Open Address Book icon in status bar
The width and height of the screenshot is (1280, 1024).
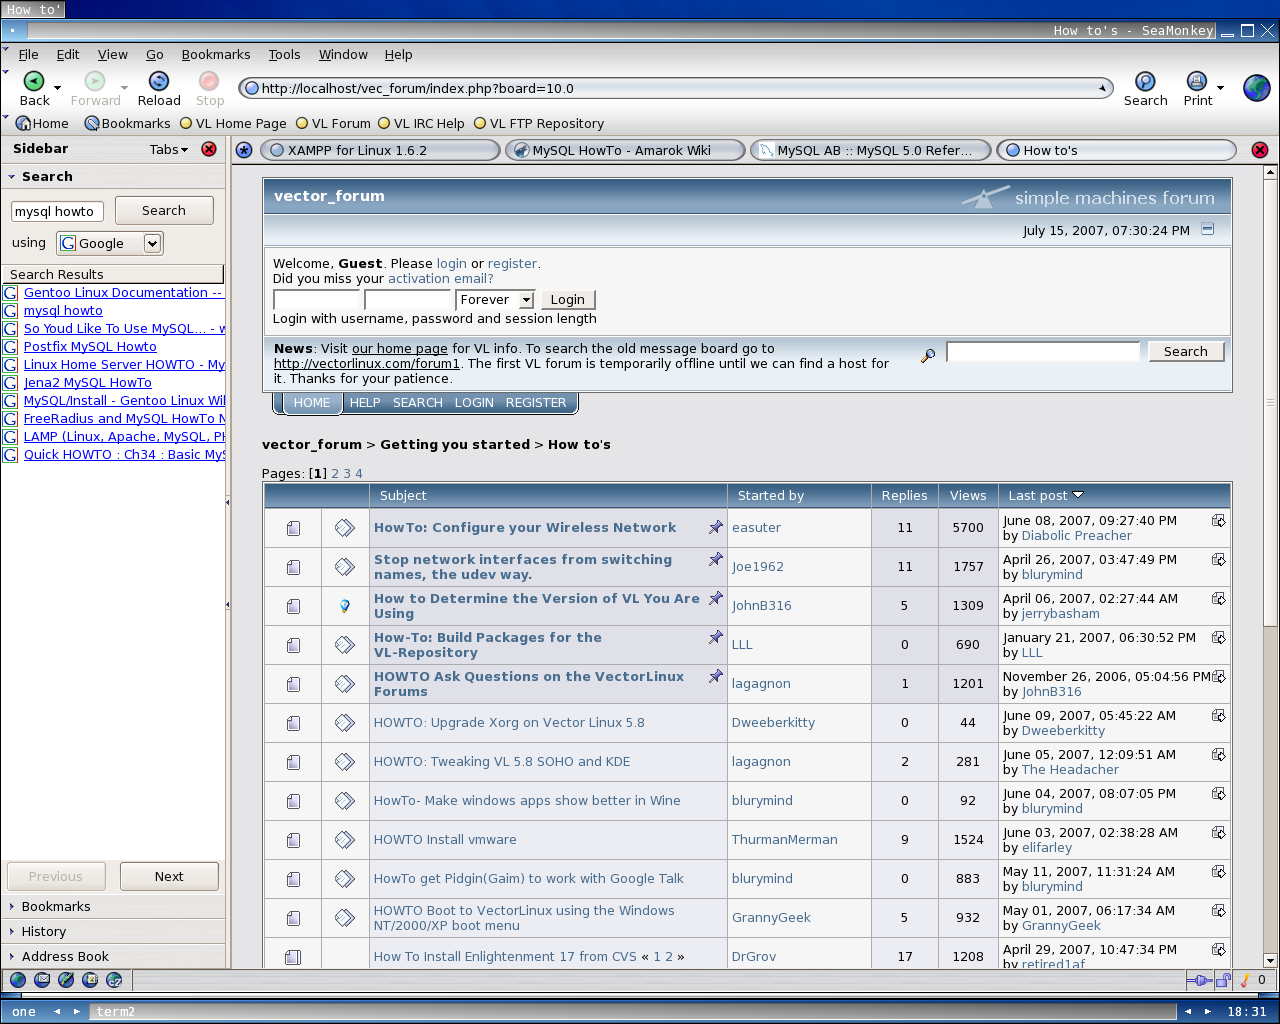[x=90, y=980]
